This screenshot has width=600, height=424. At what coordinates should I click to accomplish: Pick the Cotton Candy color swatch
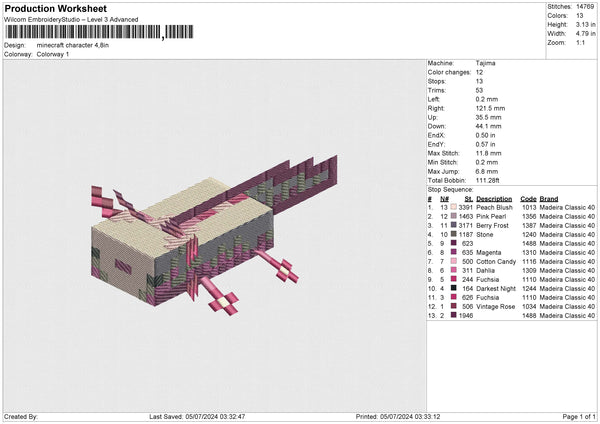pos(453,261)
